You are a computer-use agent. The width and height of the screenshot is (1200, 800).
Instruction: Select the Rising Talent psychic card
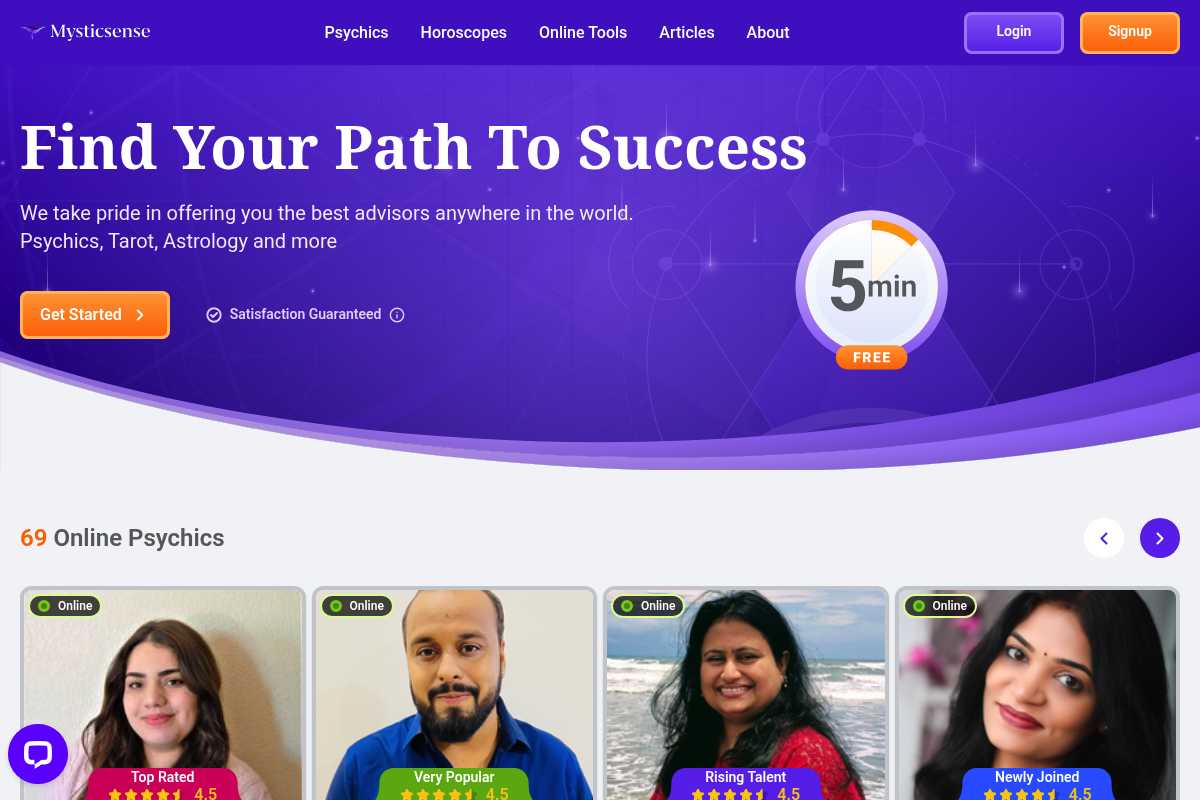point(746,693)
